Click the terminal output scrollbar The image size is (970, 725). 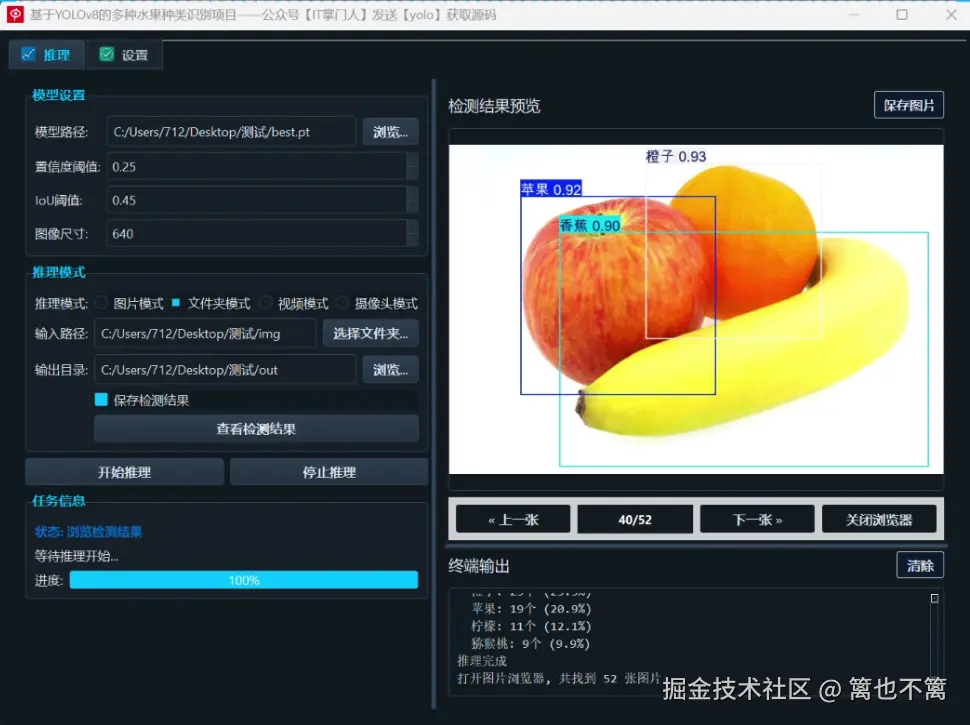[934, 640]
